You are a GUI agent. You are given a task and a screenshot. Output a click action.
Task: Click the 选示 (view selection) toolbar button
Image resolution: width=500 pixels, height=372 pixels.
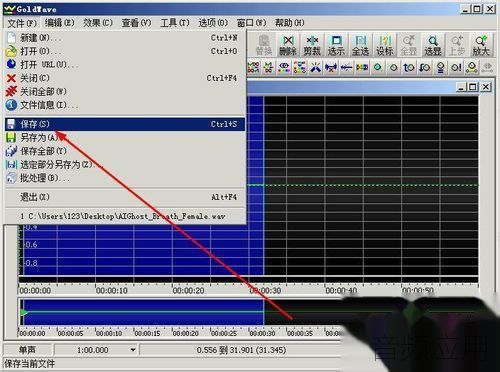coord(336,45)
